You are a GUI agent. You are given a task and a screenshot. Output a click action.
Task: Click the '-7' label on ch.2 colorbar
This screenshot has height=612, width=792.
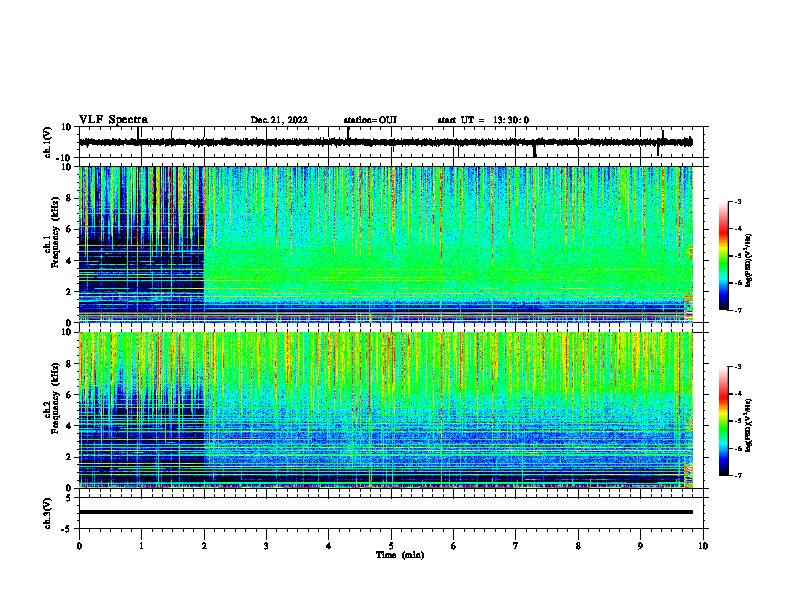737,475
